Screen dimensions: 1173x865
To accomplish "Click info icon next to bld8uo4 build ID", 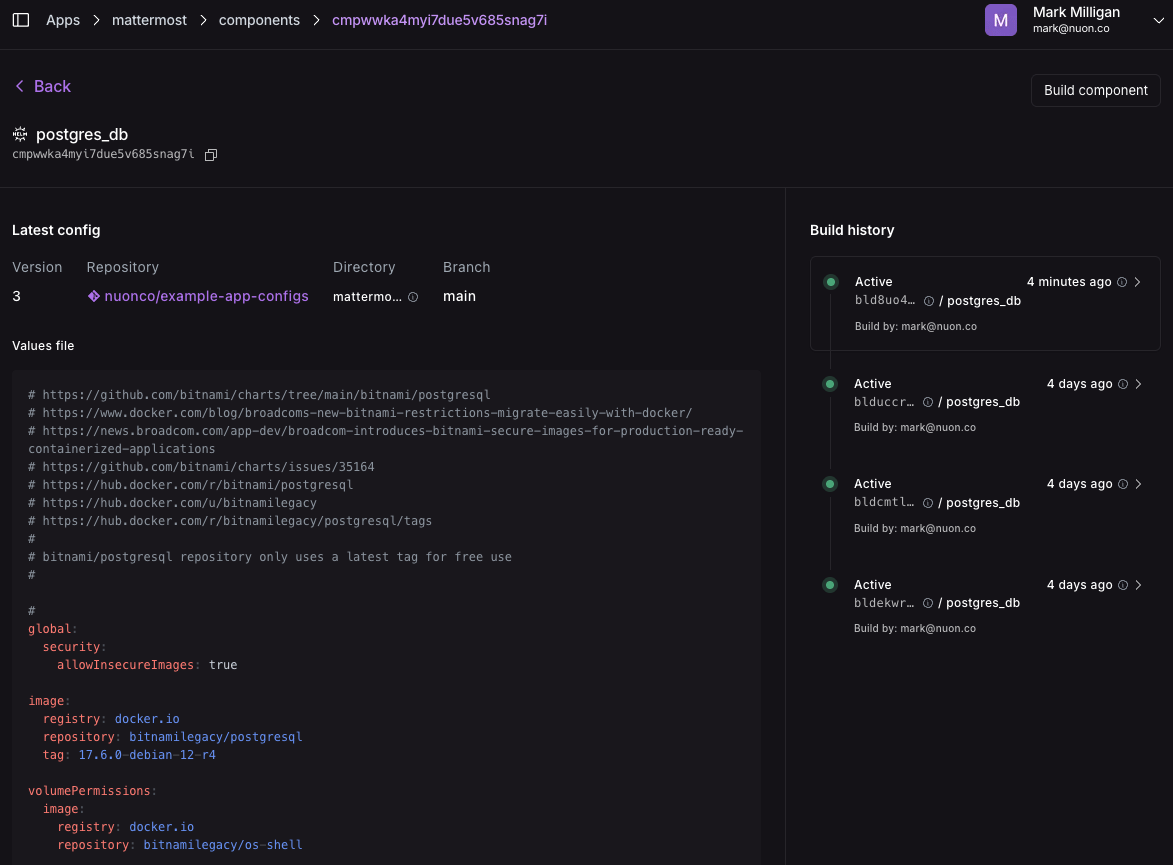I will tap(928, 301).
